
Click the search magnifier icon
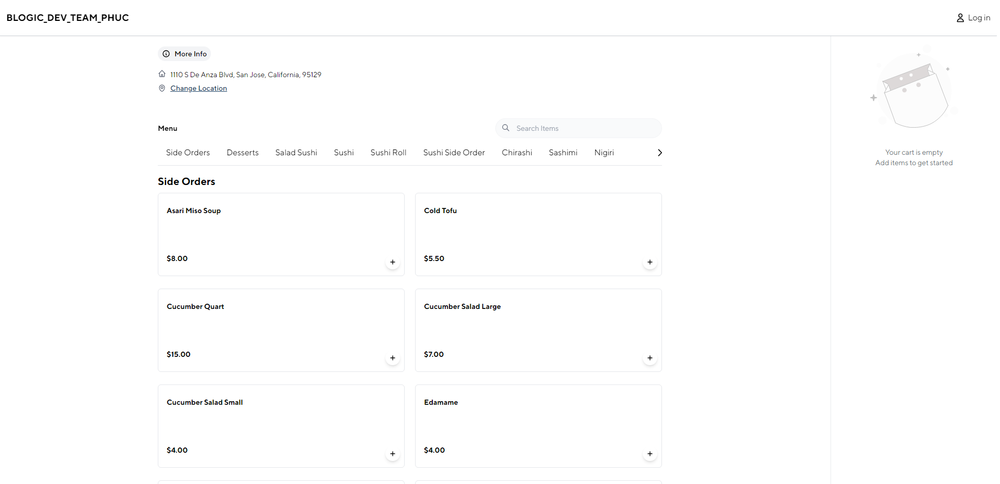(506, 128)
